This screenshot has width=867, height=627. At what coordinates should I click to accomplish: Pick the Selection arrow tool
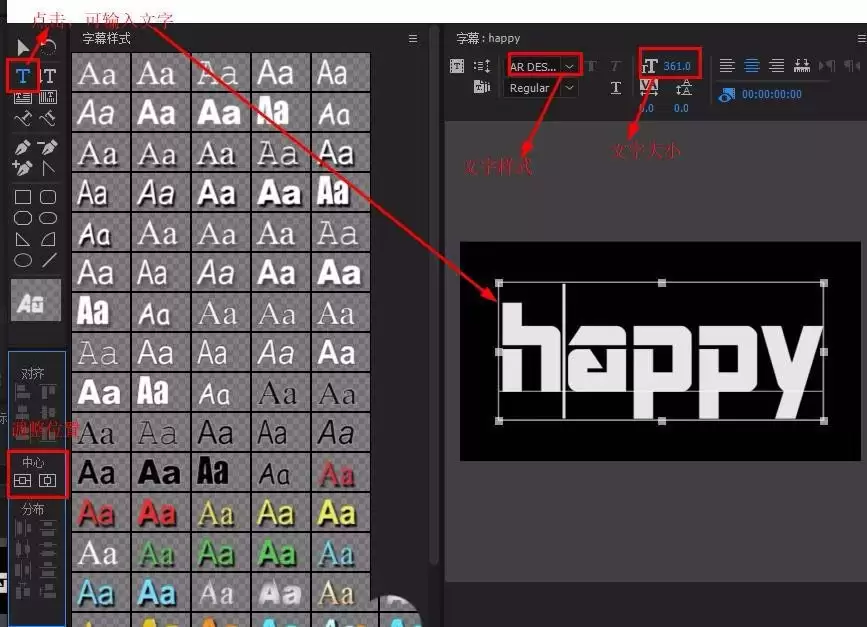[x=23, y=48]
